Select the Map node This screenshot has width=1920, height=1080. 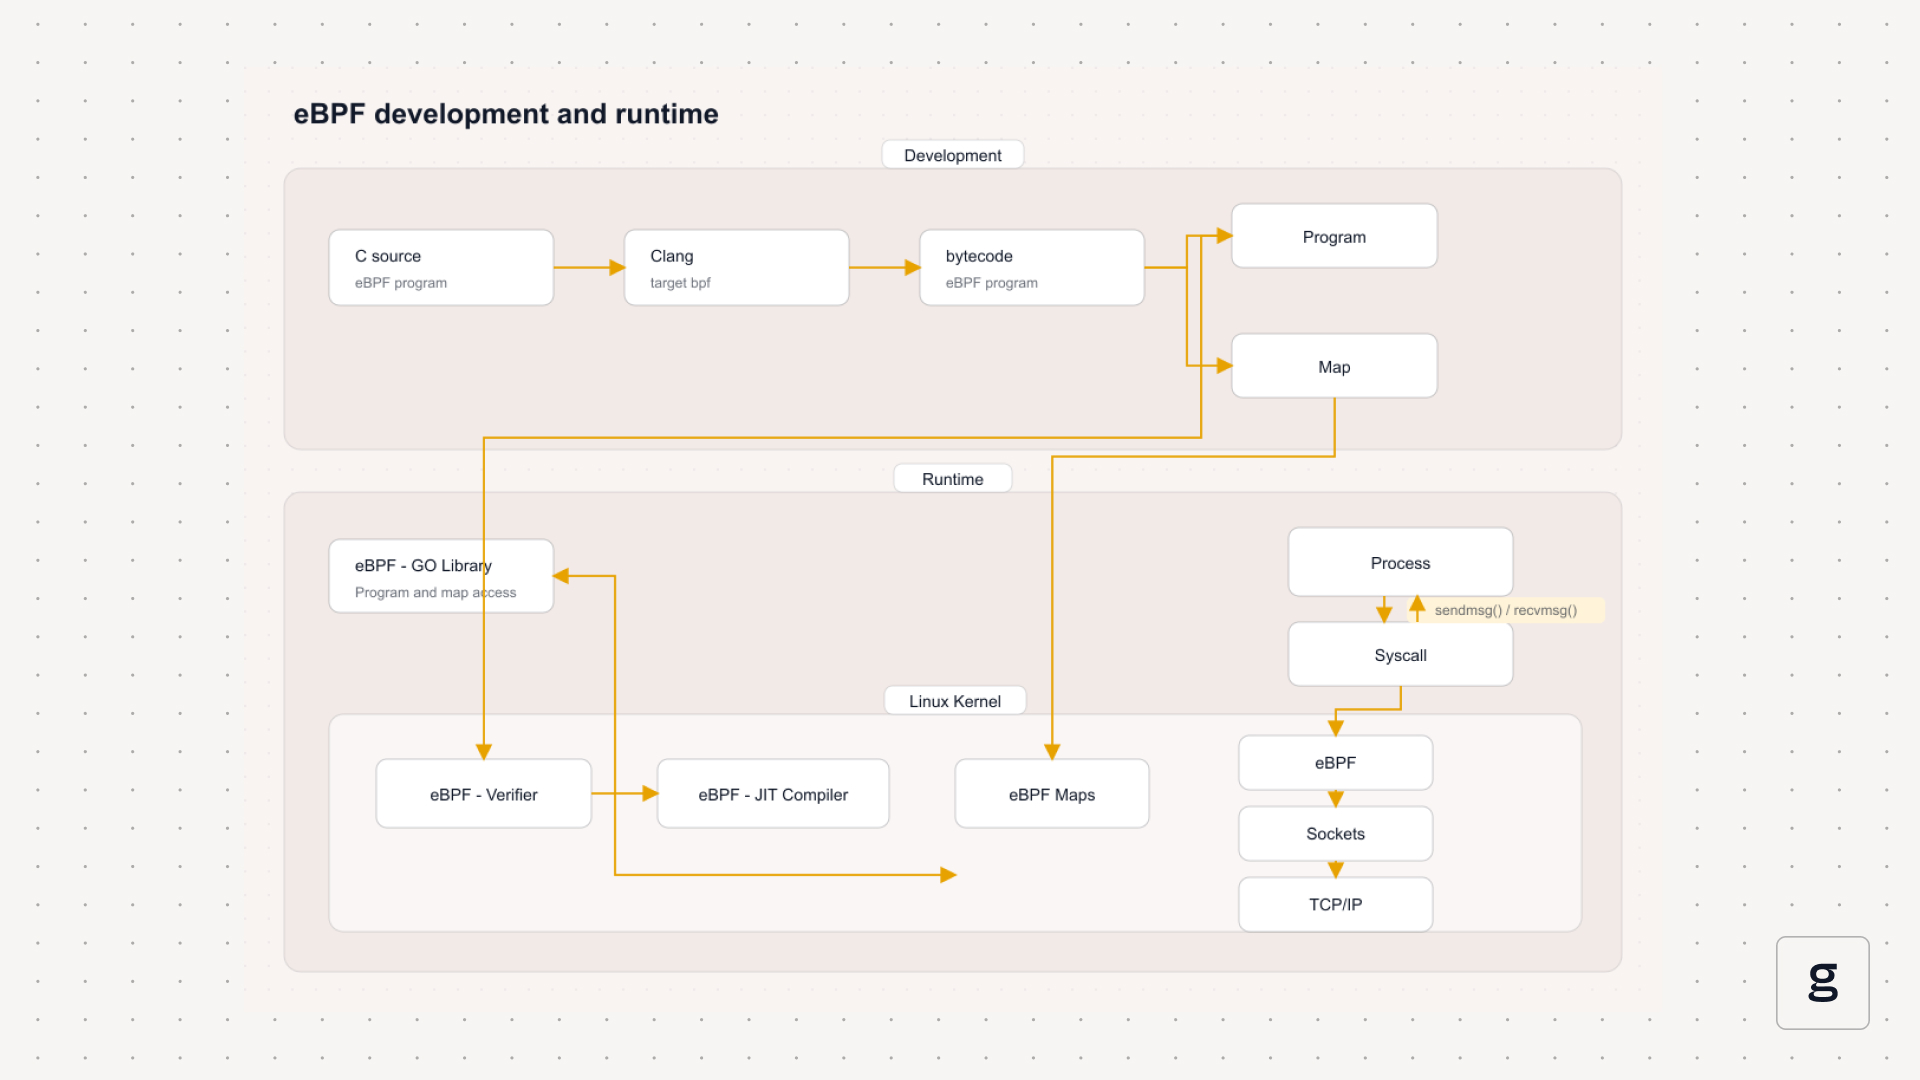[1334, 366]
